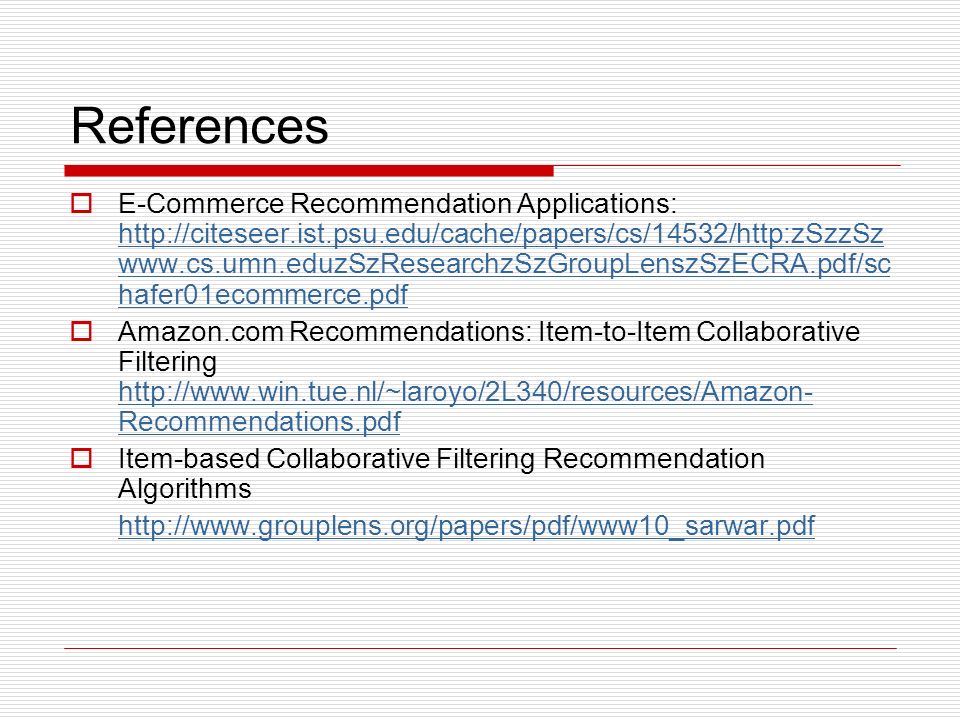Click 'Item-based Collaborative Filtering Recommendation' text

pyautogui.click(x=441, y=459)
